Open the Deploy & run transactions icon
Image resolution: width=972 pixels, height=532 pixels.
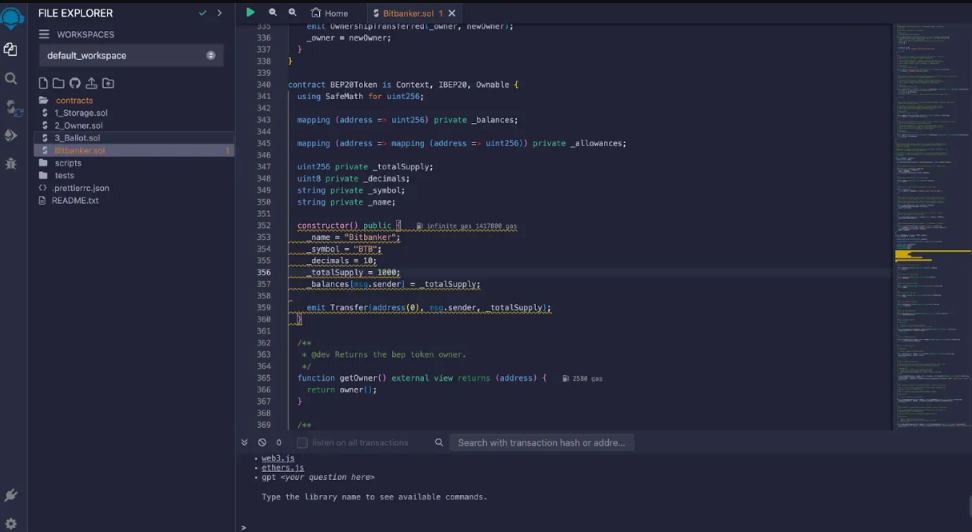pyautogui.click(x=11, y=135)
